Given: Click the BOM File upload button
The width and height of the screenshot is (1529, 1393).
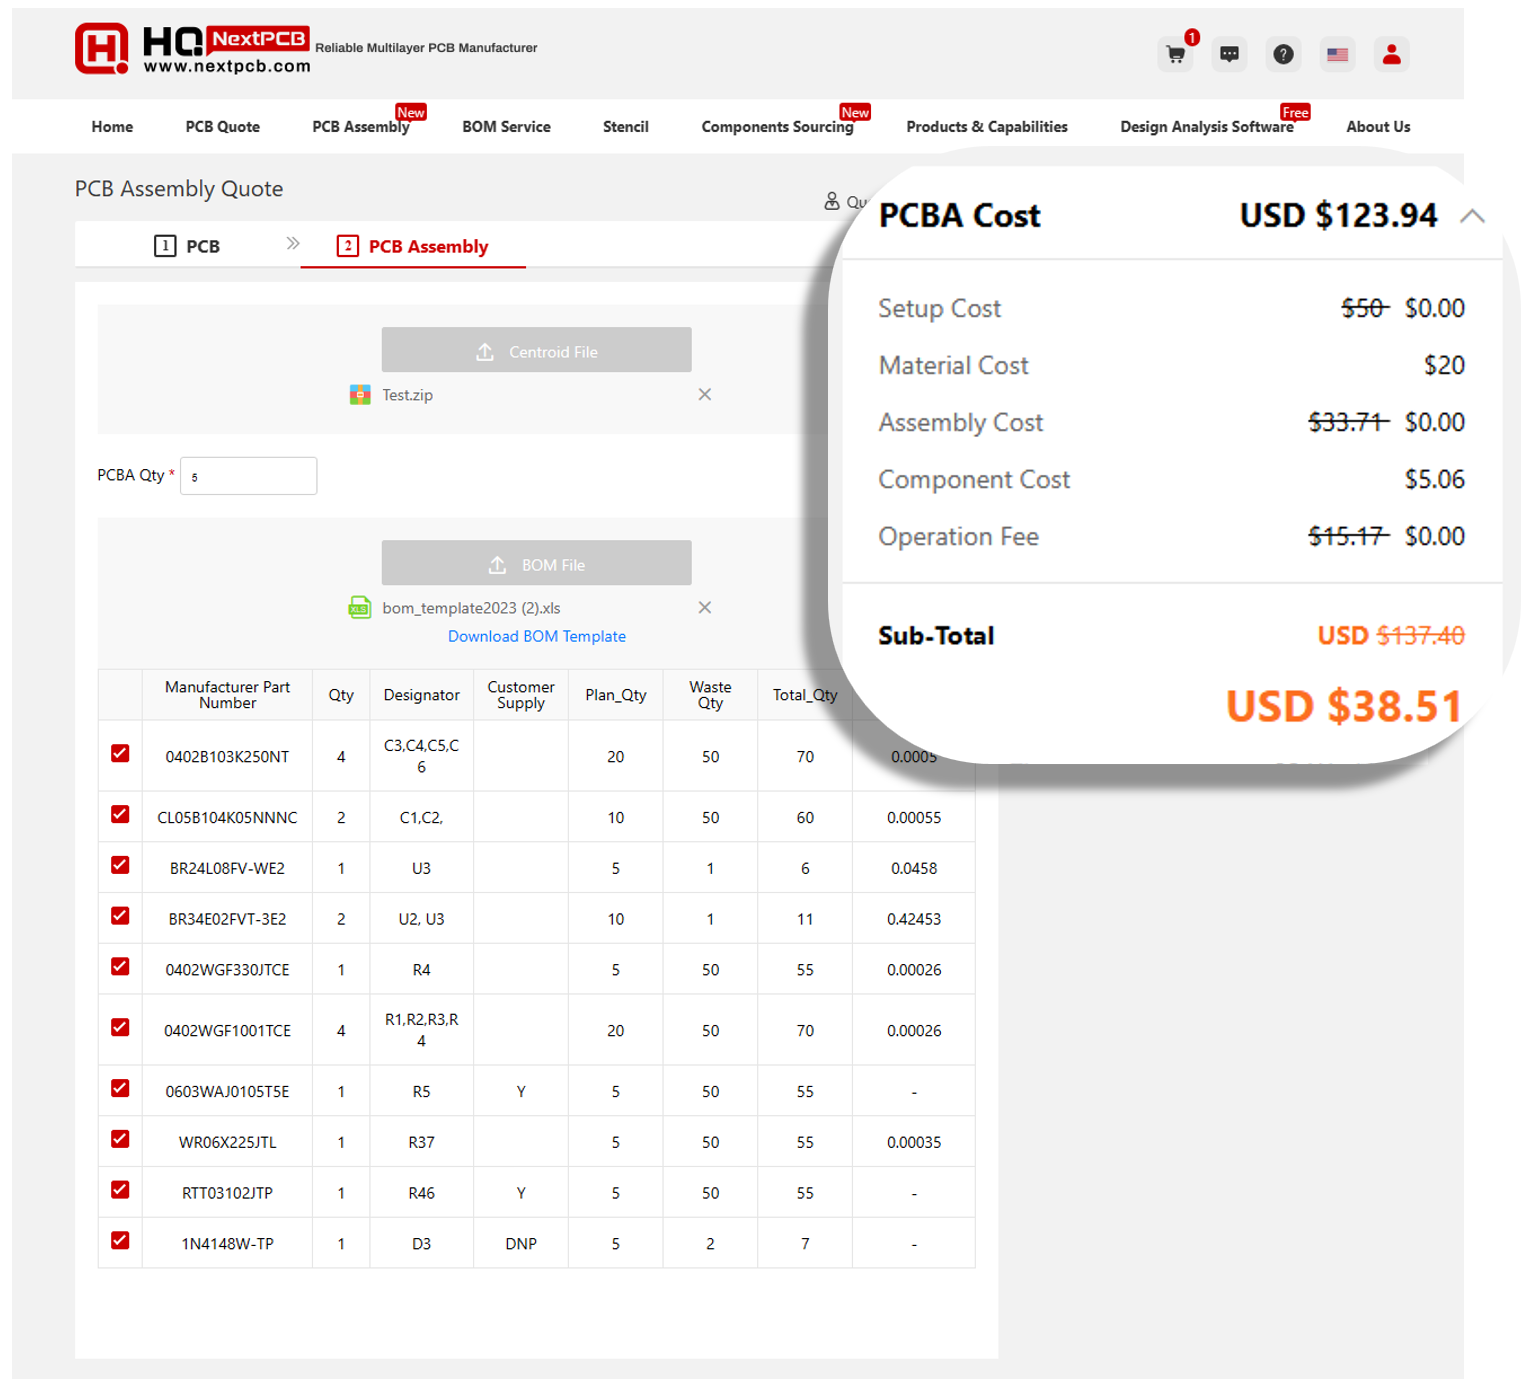Looking at the screenshot, I should (536, 564).
